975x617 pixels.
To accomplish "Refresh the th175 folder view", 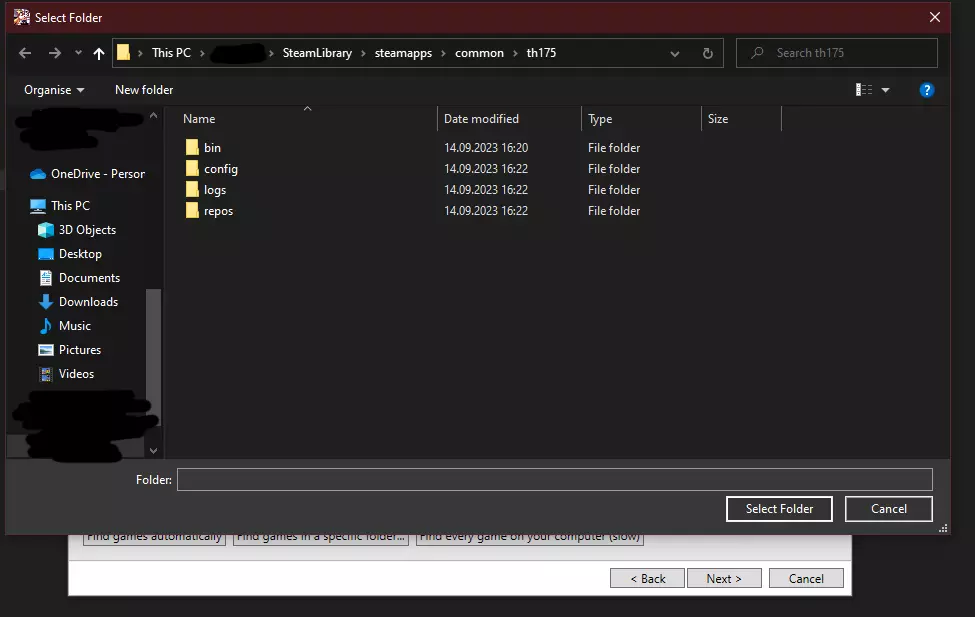I will click(708, 53).
